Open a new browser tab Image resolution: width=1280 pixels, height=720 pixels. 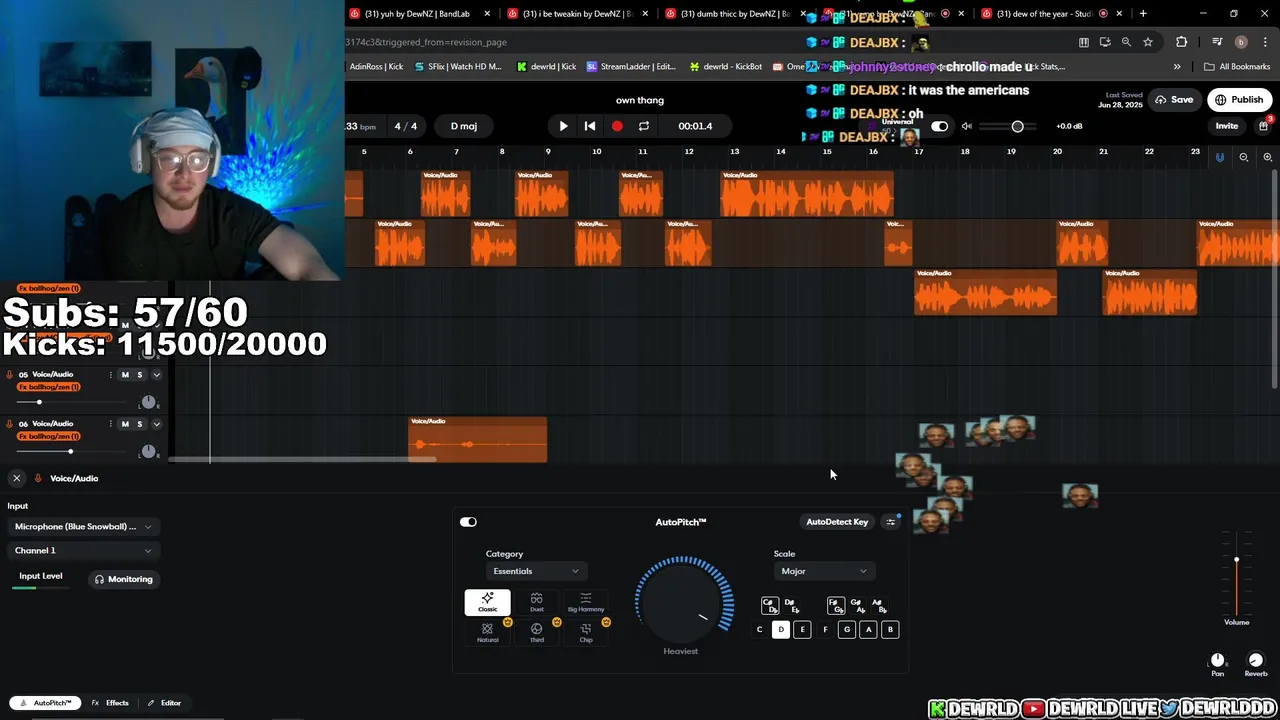point(1143,14)
